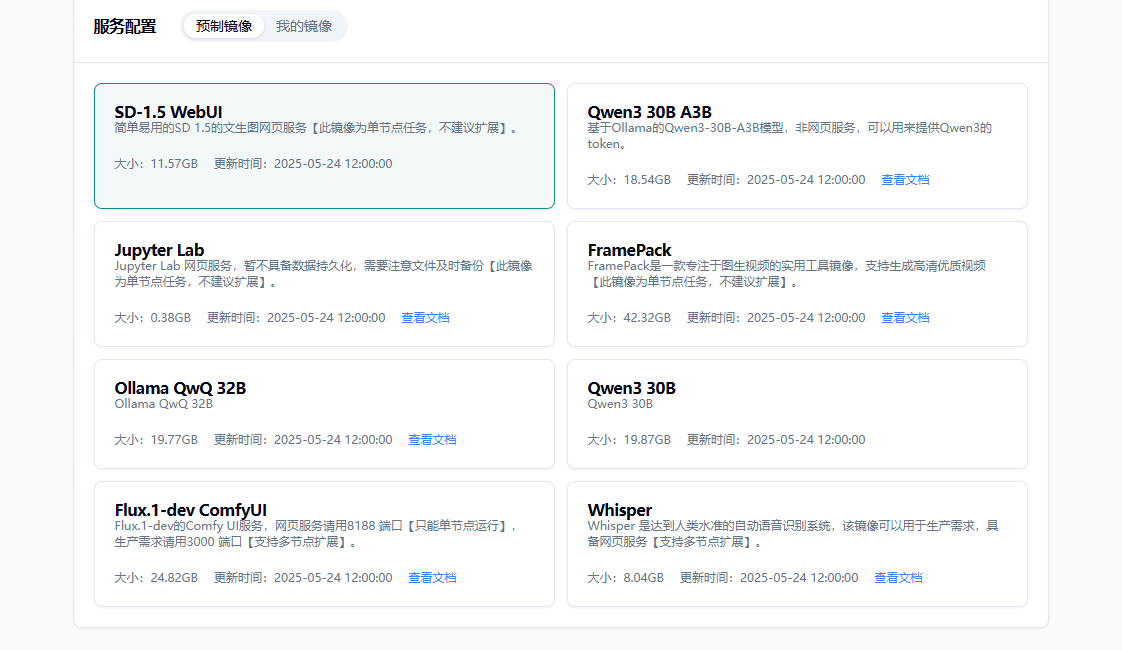Choose the Qwen3 30B image card
Image resolution: width=1122 pixels, height=650 pixels.
pos(797,413)
